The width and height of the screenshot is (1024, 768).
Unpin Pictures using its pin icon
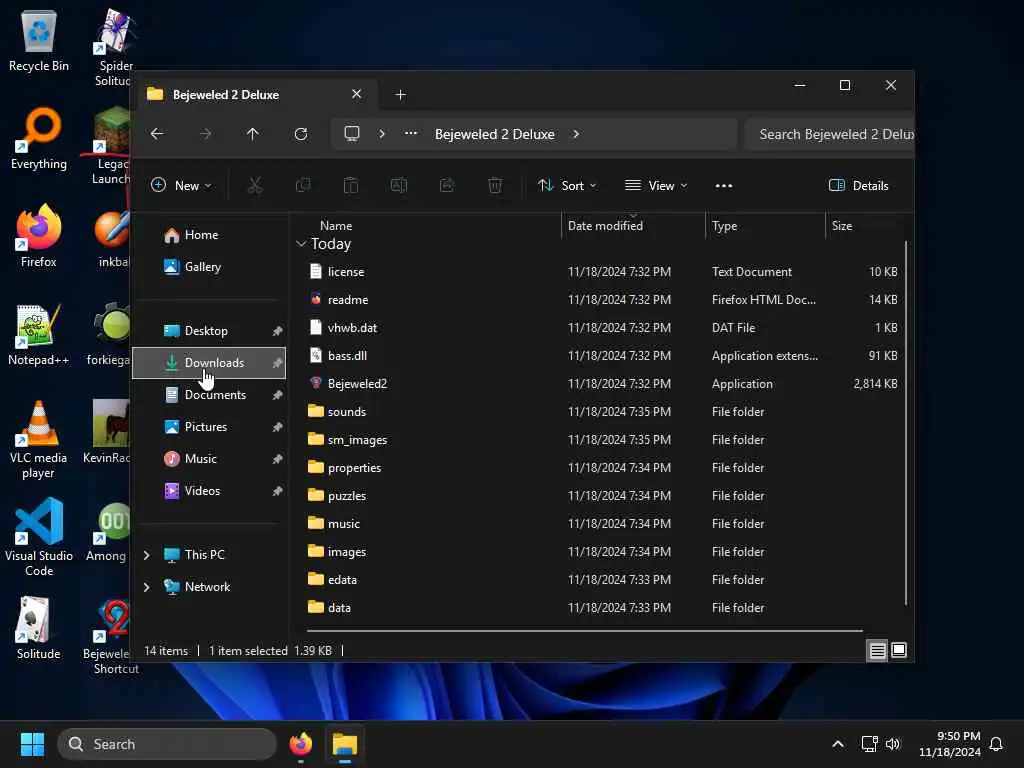277,427
